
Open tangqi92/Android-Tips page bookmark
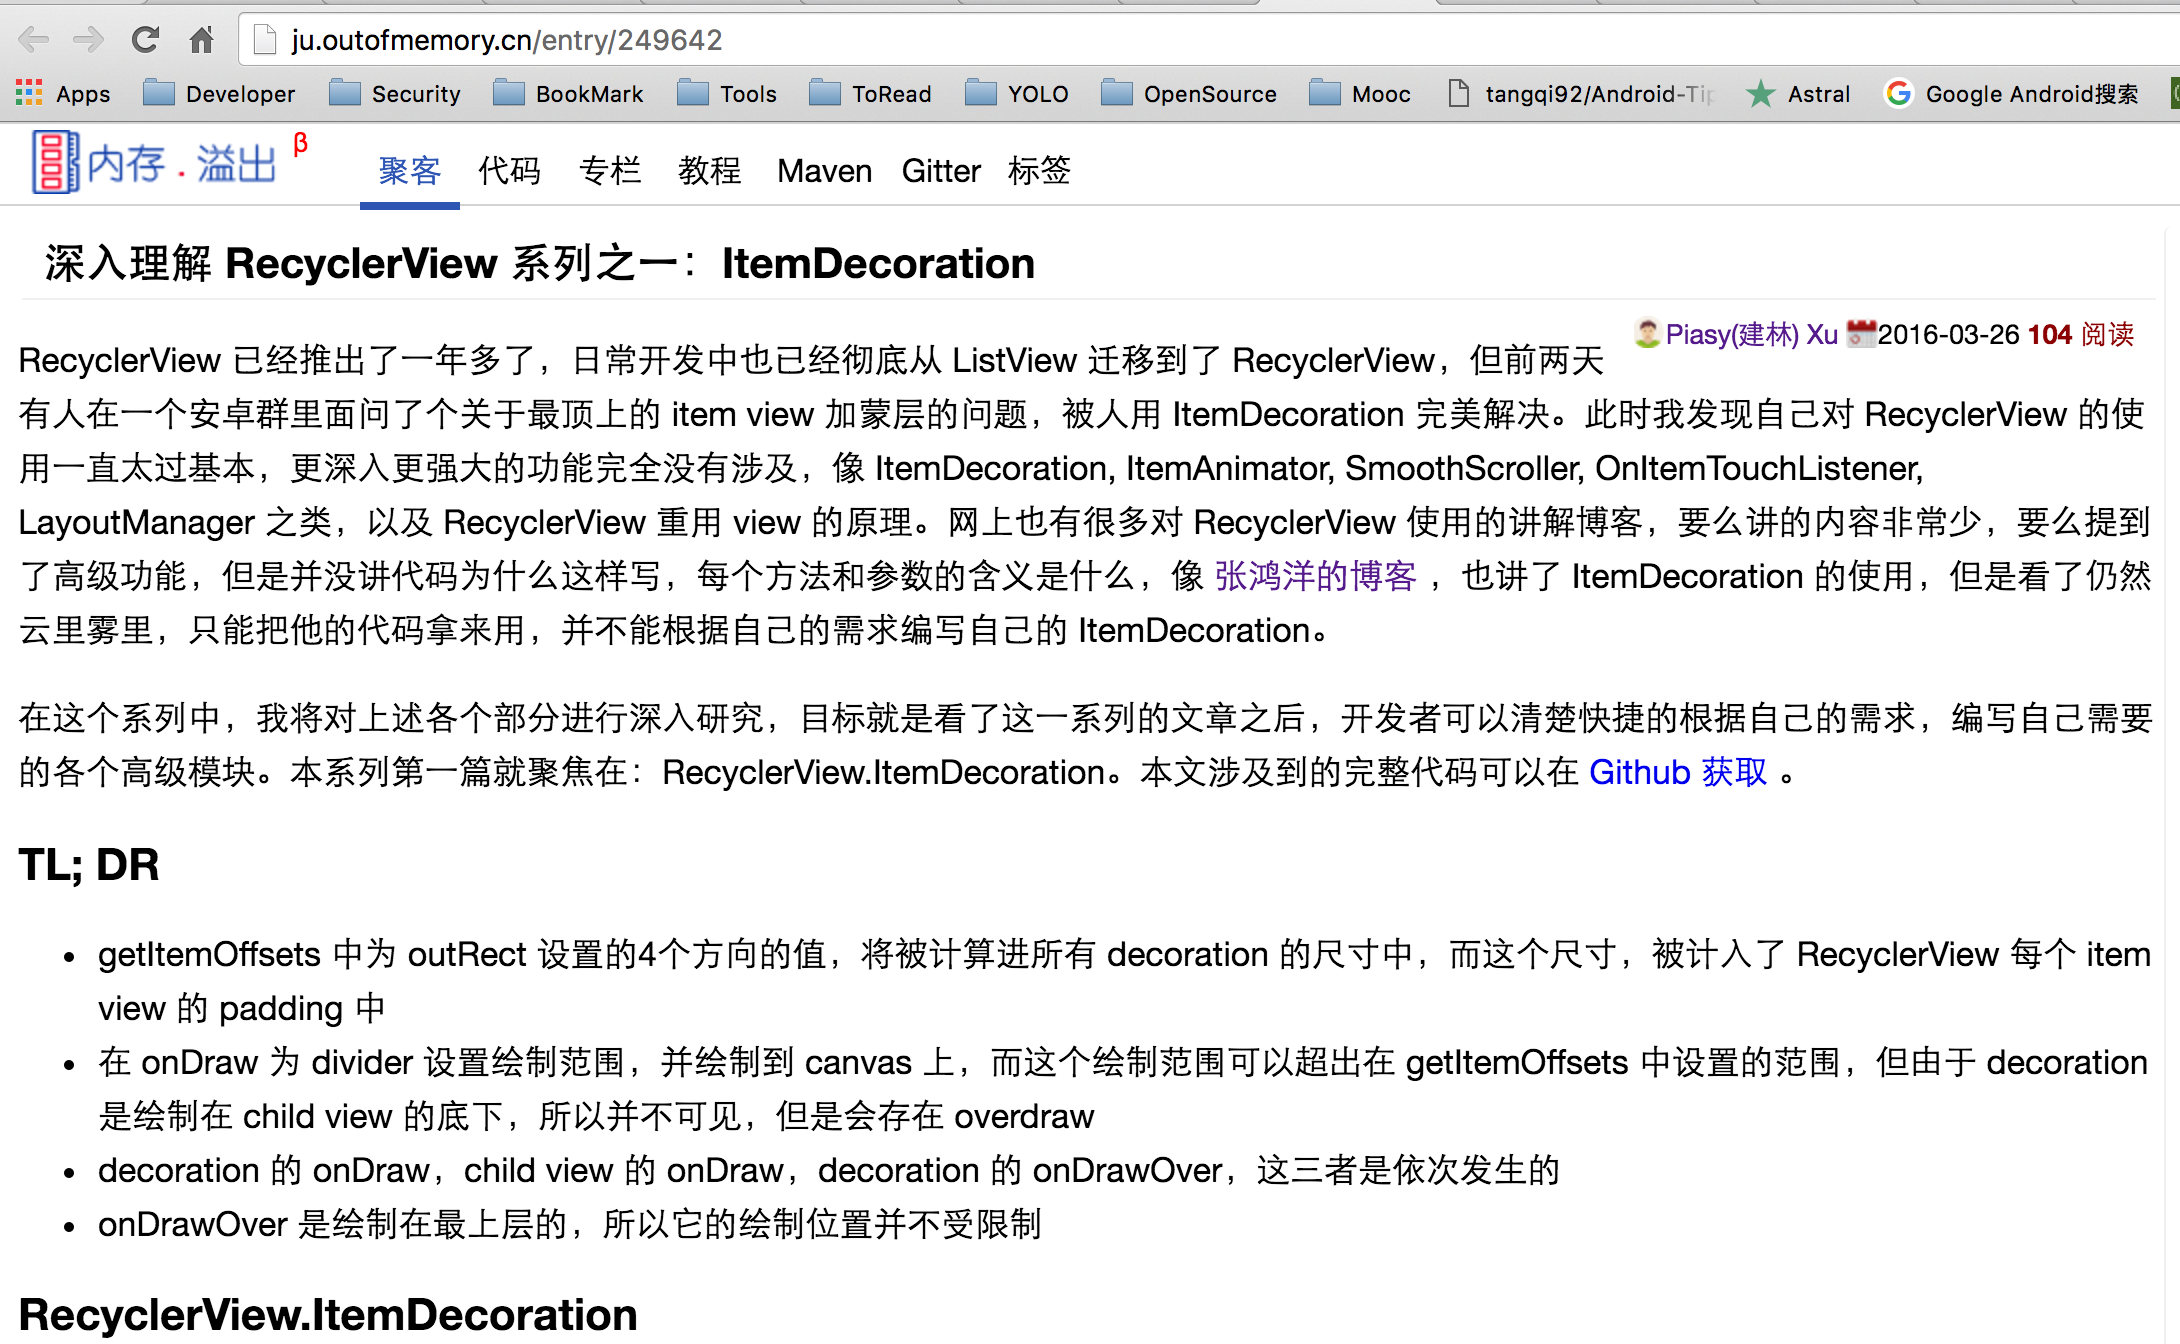pos(1580,94)
